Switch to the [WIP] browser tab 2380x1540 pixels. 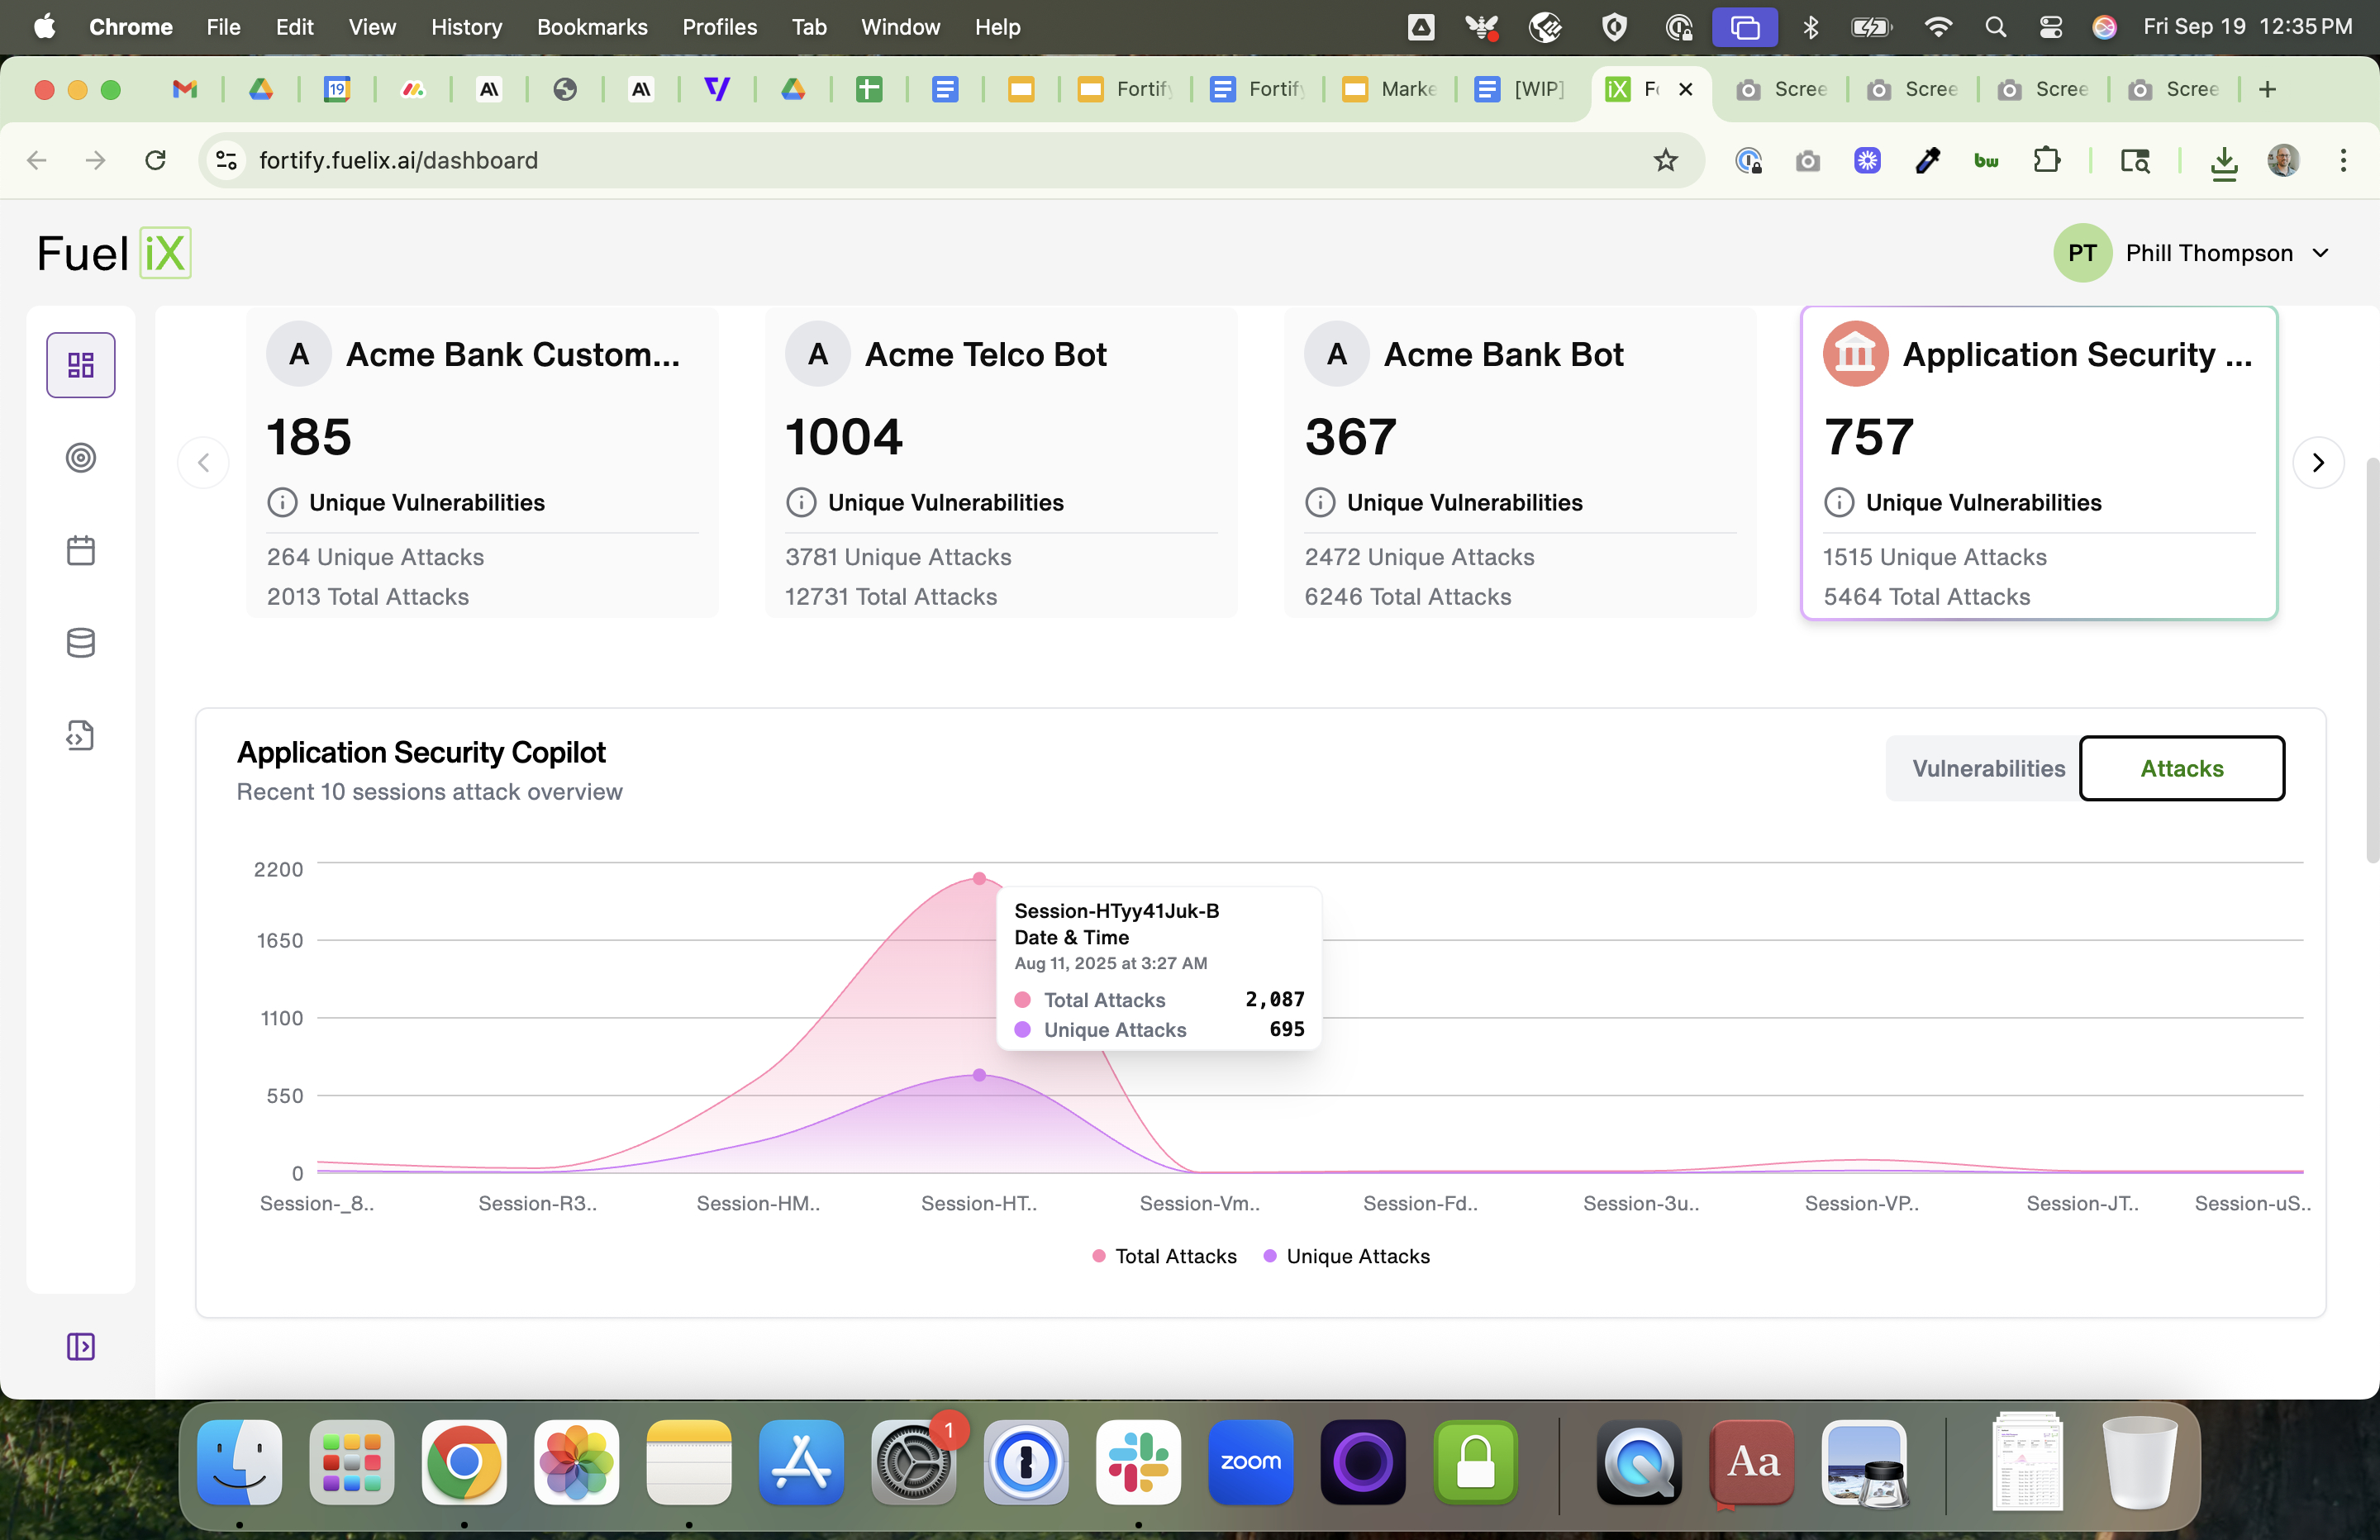1520,90
